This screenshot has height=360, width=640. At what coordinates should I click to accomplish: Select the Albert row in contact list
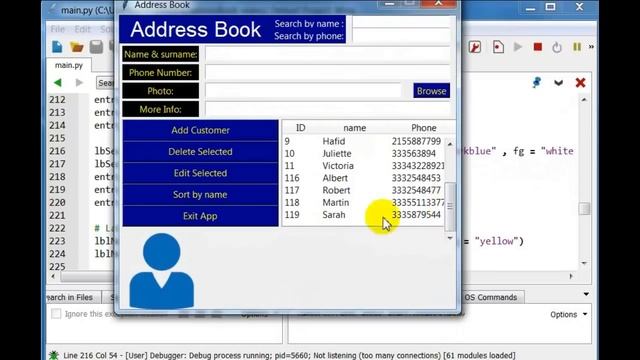(x=363, y=178)
